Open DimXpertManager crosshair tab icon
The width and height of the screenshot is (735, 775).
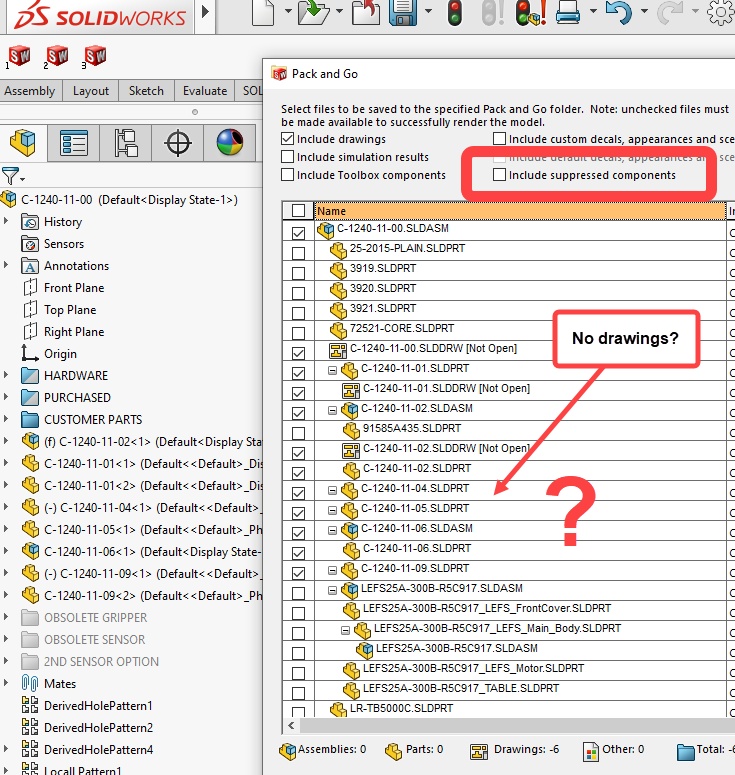click(x=177, y=143)
